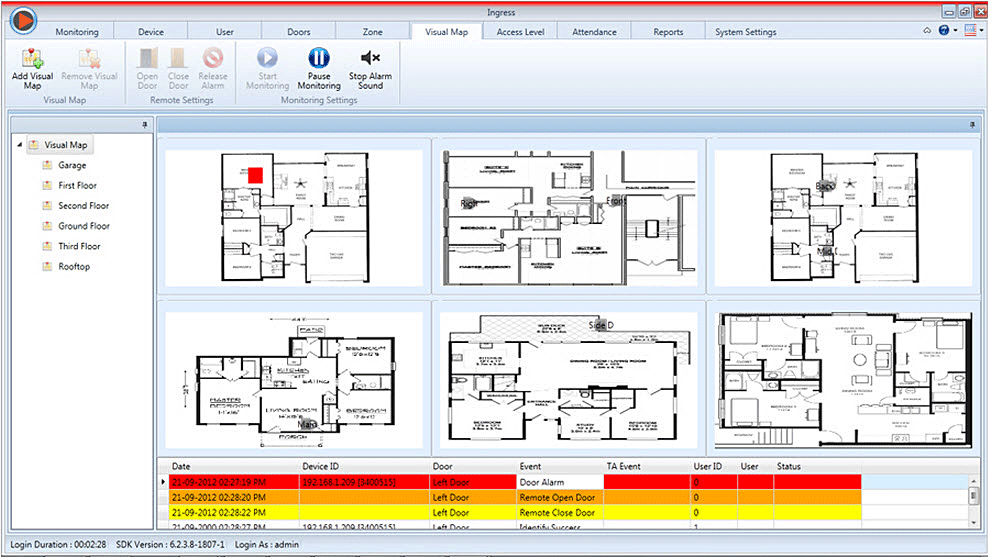The height and width of the screenshot is (557, 988).
Task: Click the Open Door icon
Action: 147,58
